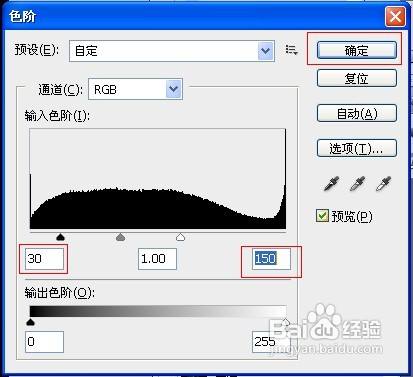Click the input black point slider
This screenshot has height=377, width=413.
pos(60,237)
